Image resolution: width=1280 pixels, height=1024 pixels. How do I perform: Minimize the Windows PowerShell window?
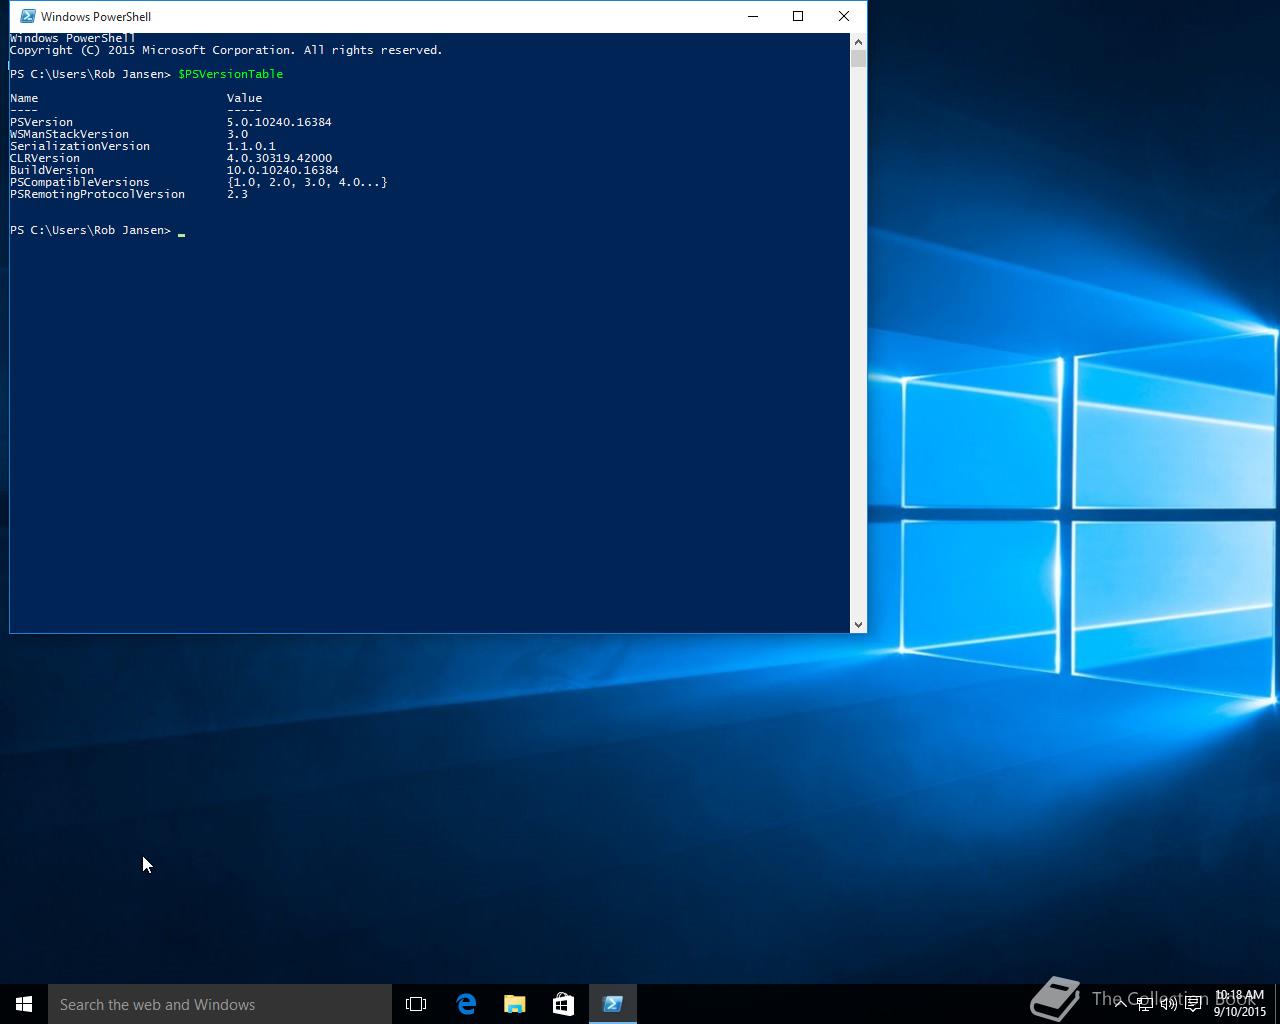tap(753, 16)
